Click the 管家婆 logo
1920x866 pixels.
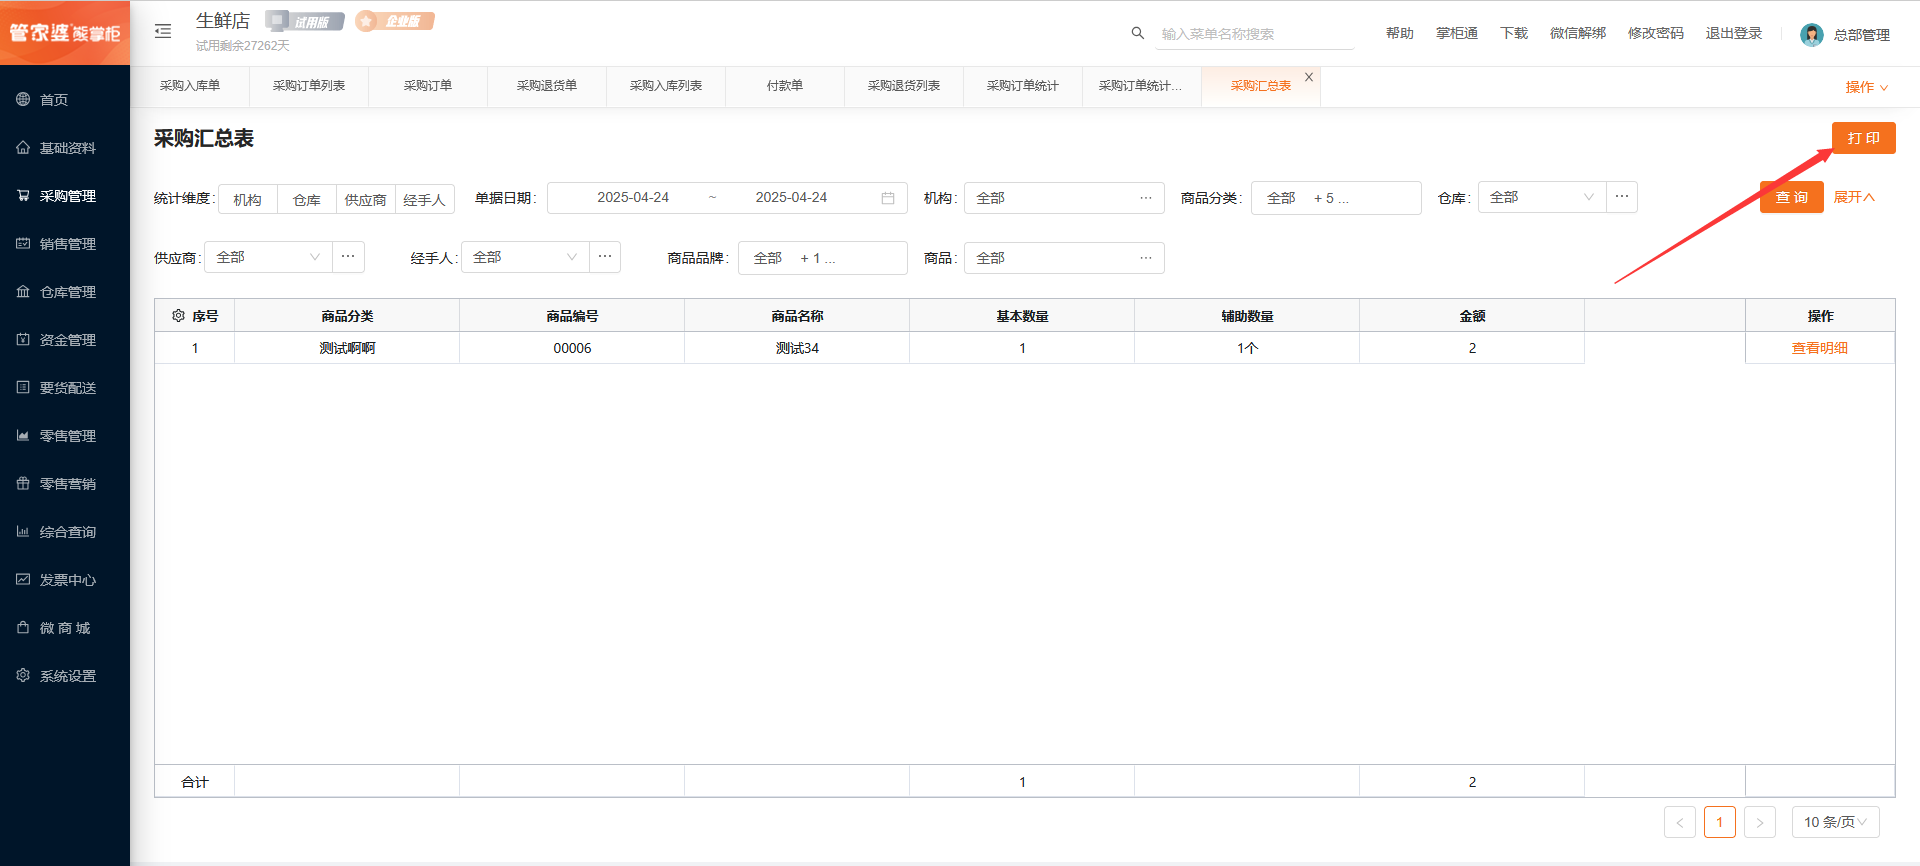coord(65,33)
